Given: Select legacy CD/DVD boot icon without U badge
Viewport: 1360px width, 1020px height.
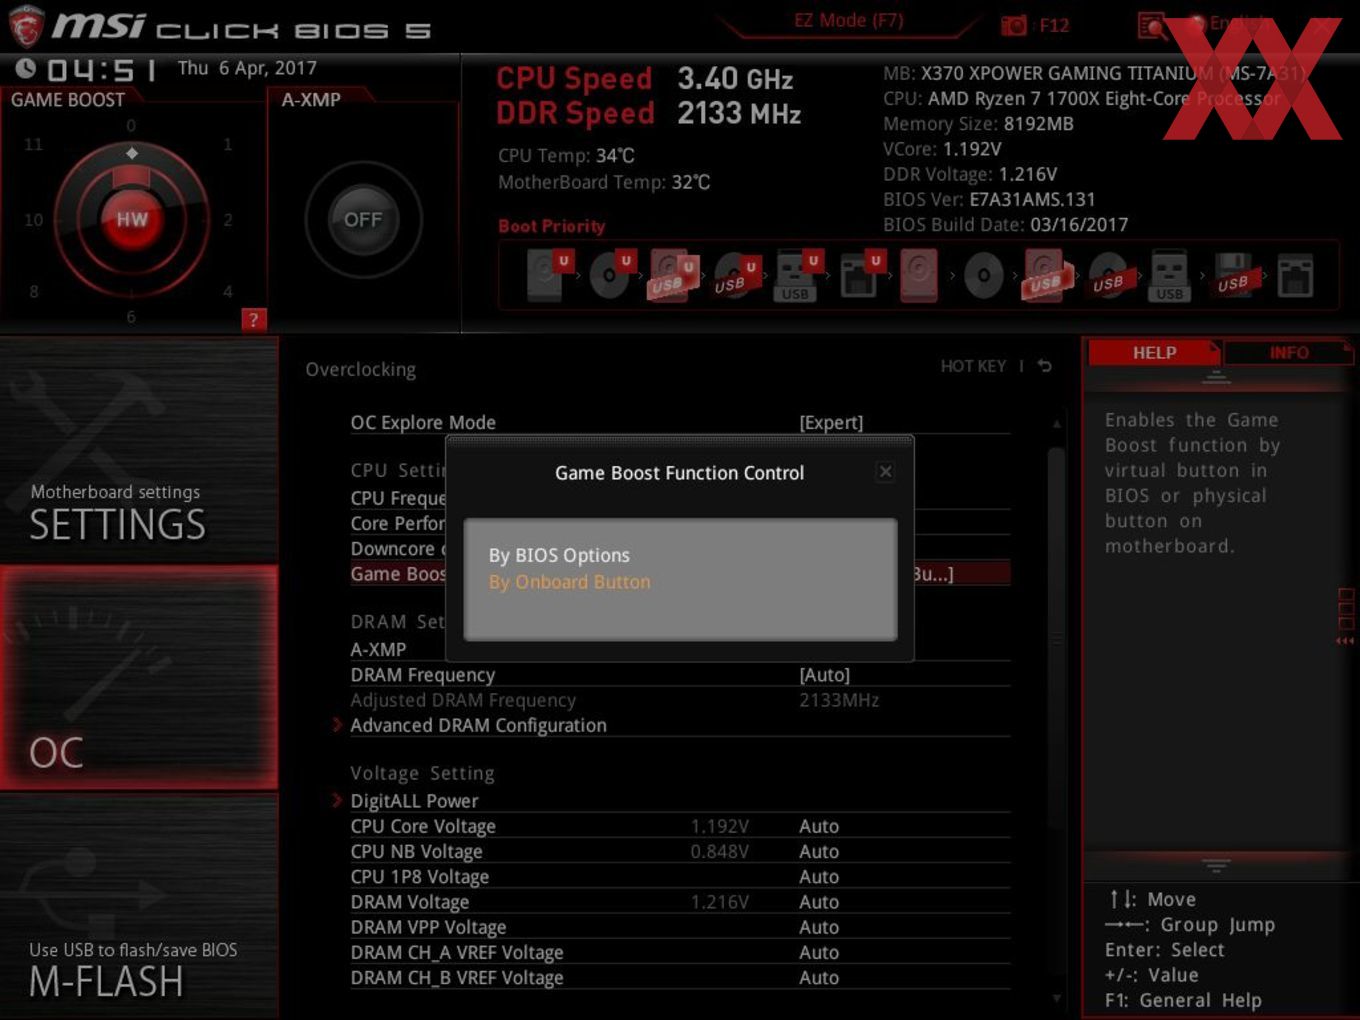Looking at the screenshot, I should (983, 276).
